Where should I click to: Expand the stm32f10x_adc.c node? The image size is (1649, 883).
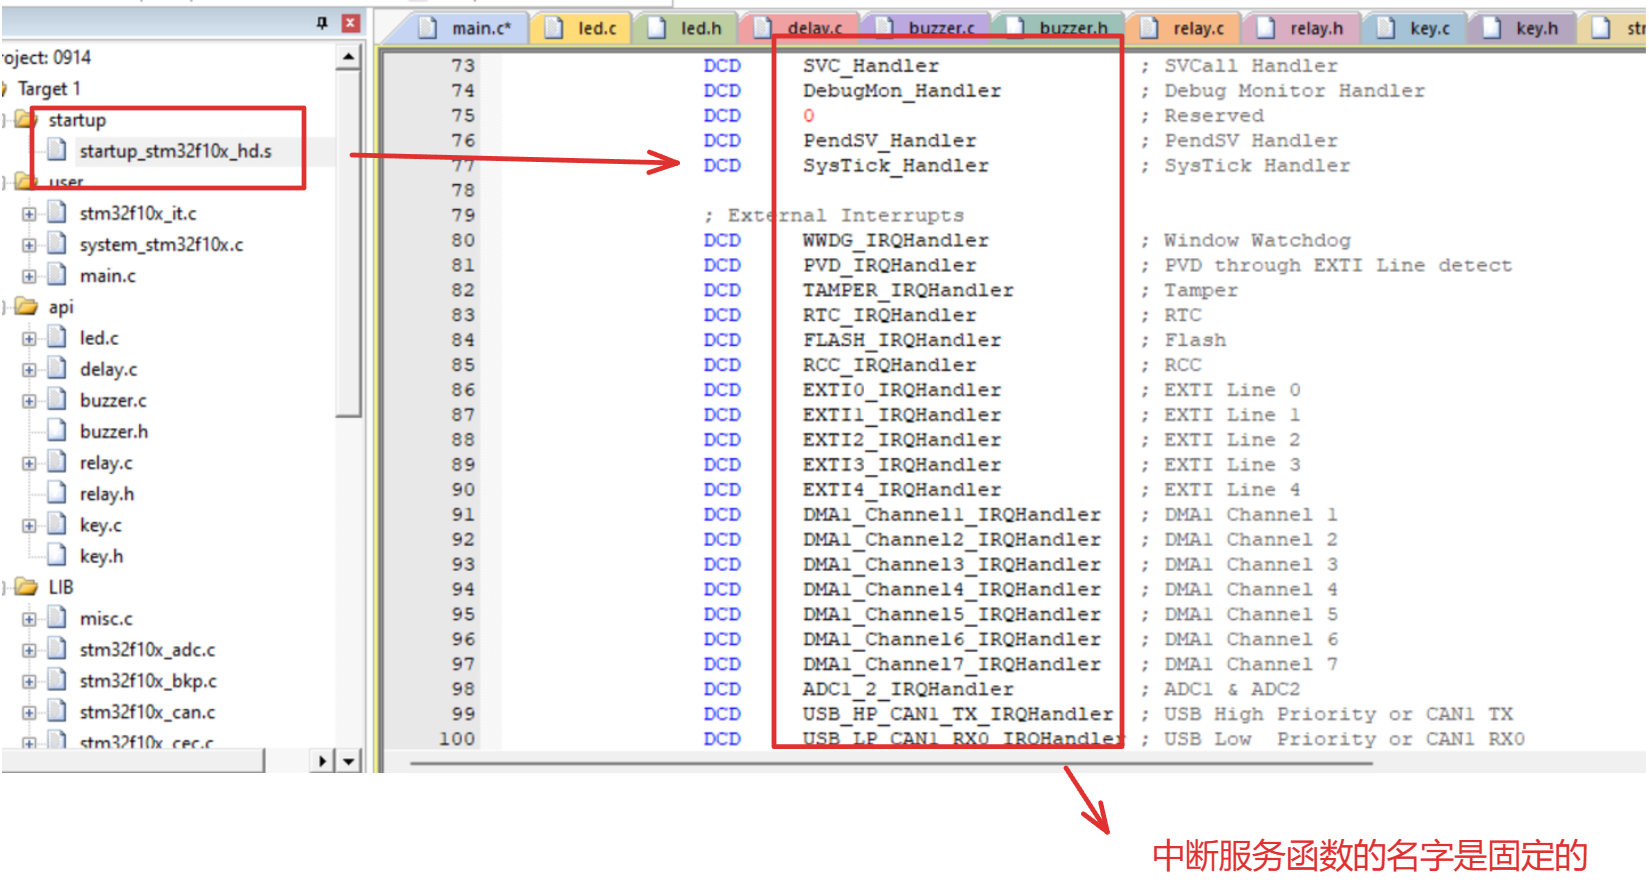[x=29, y=650]
